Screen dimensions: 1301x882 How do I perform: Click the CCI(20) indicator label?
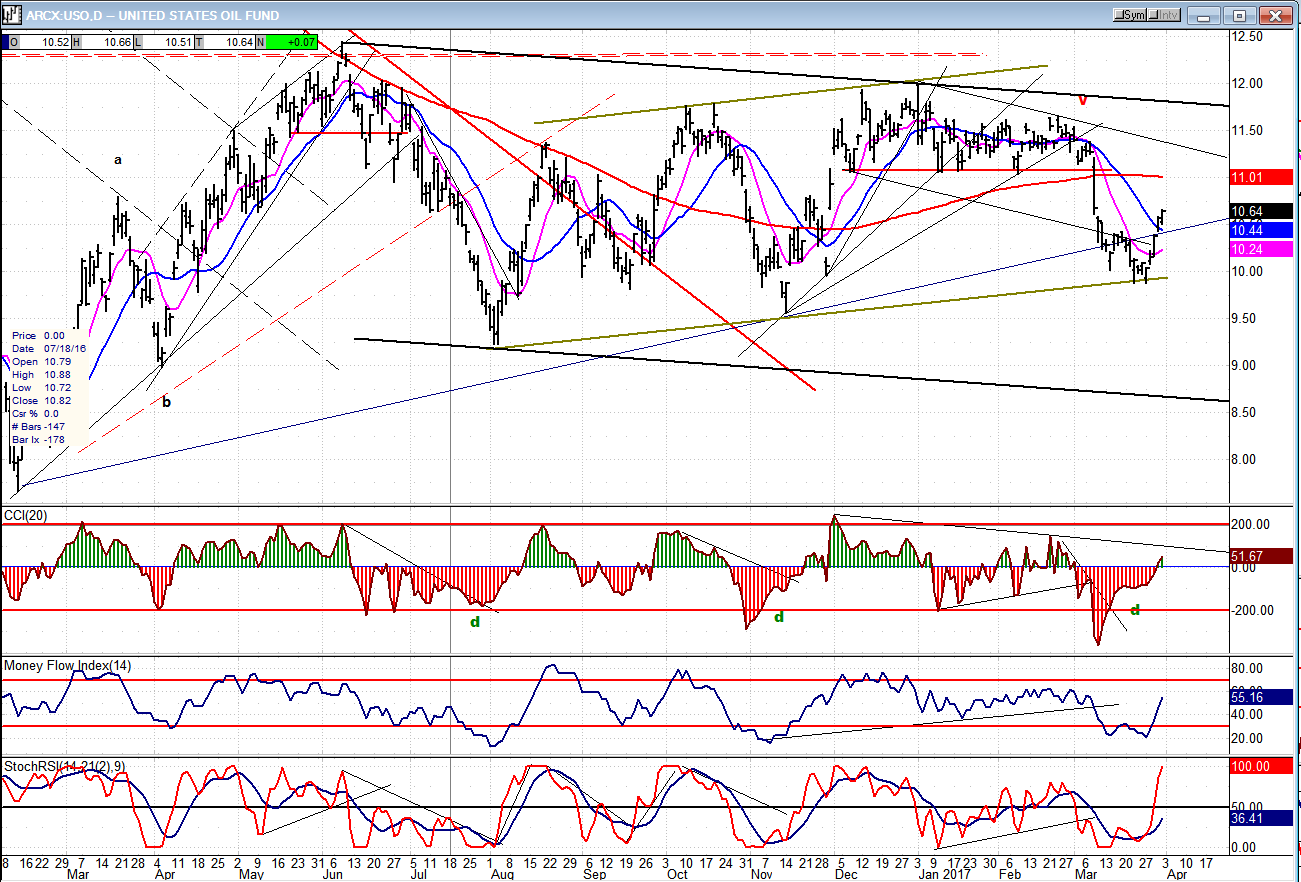click(26, 515)
